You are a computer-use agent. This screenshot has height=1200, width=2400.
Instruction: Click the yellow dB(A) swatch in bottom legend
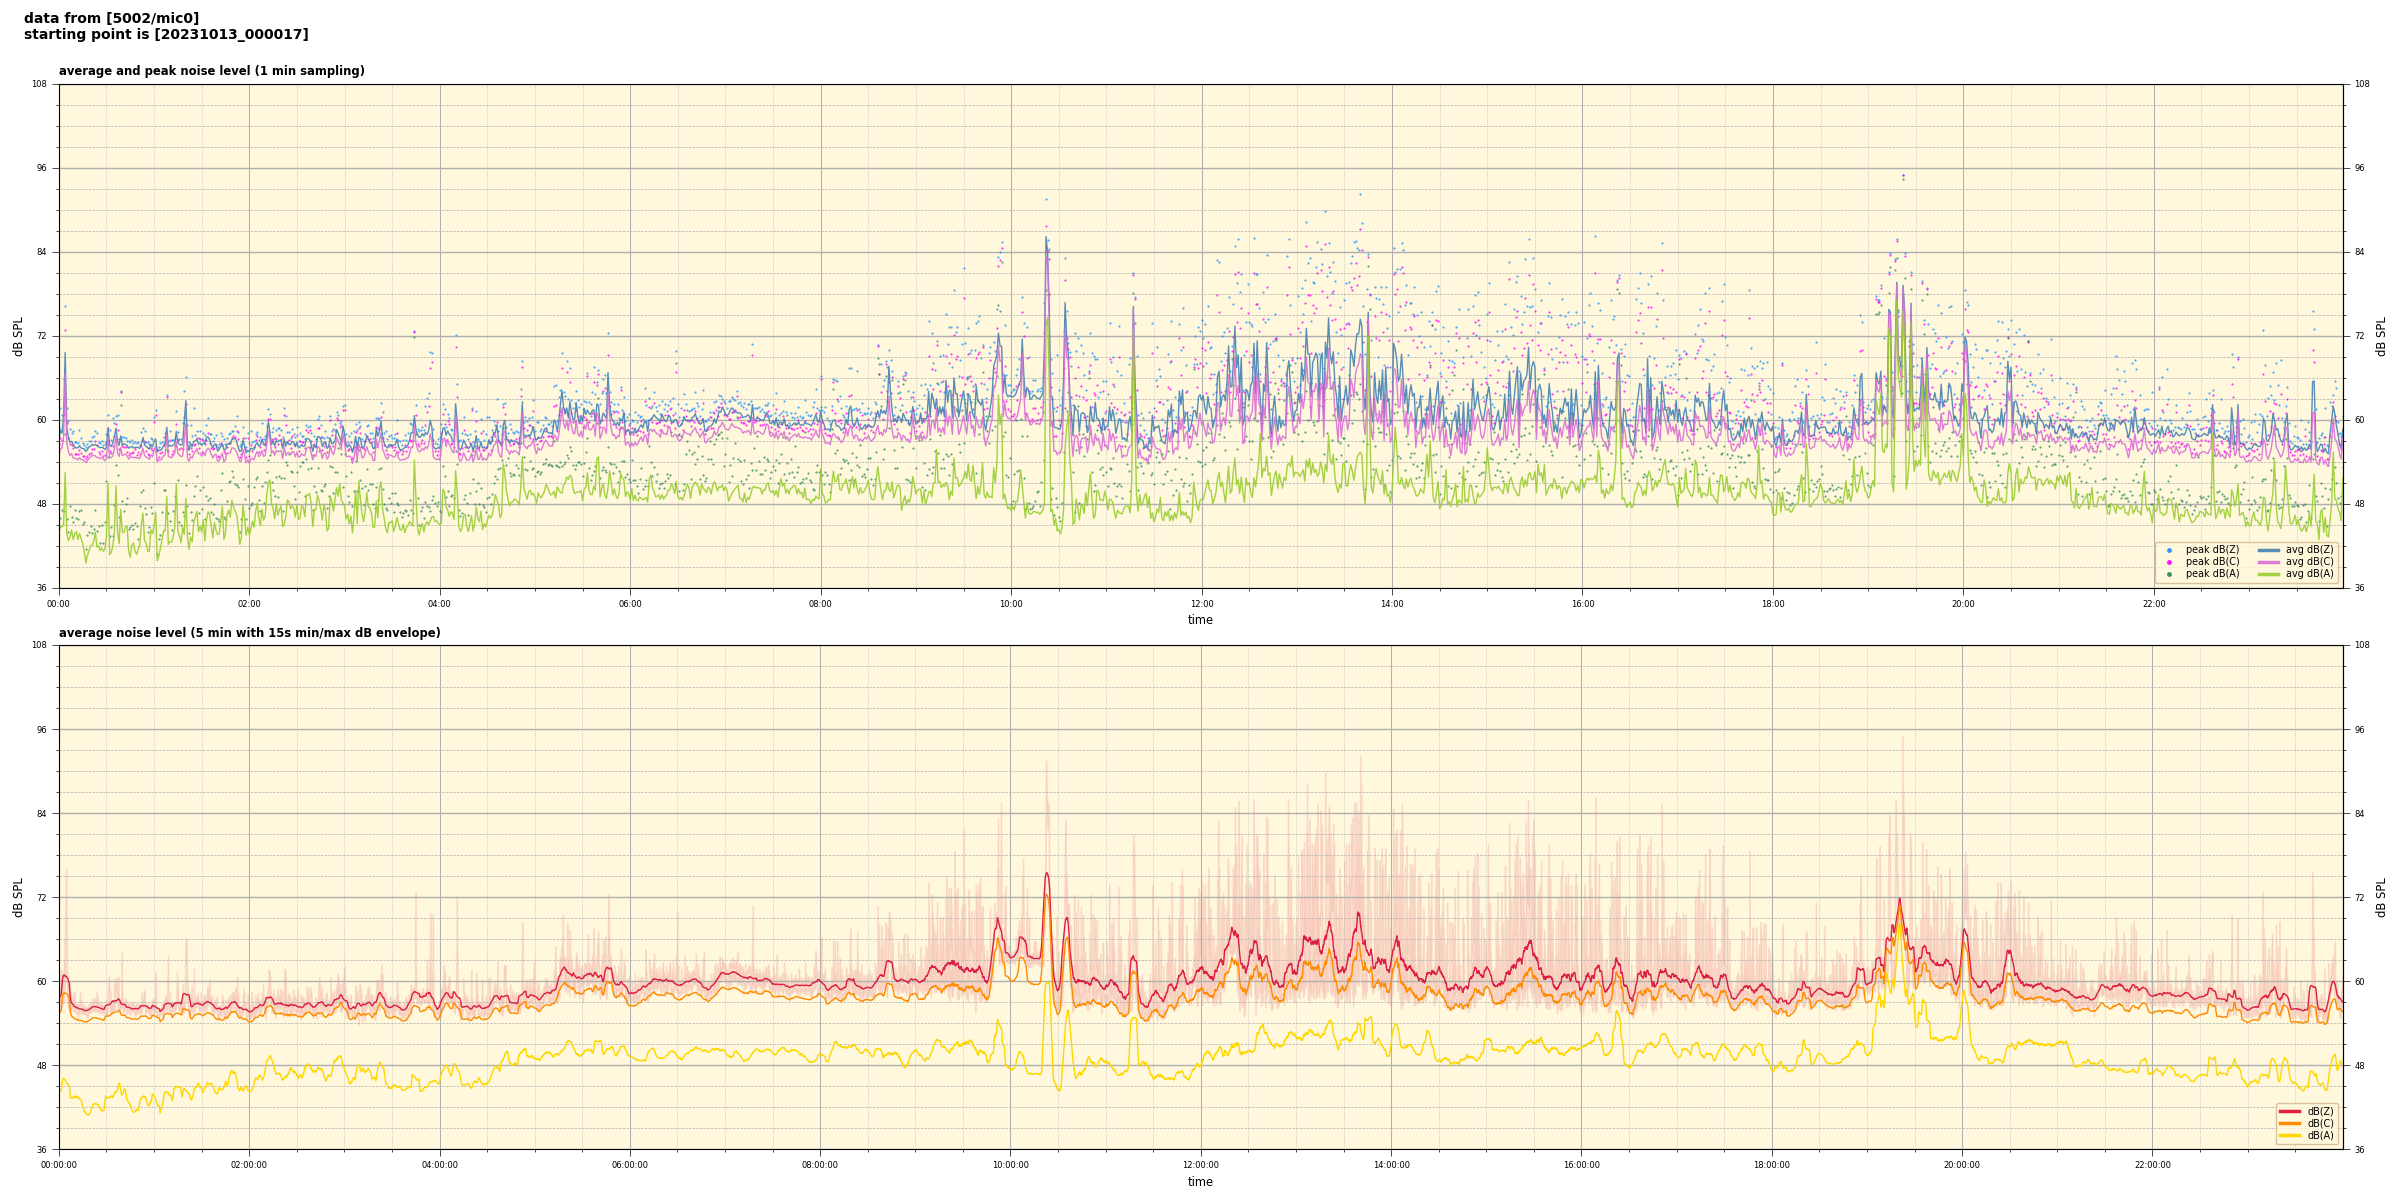(2290, 1135)
